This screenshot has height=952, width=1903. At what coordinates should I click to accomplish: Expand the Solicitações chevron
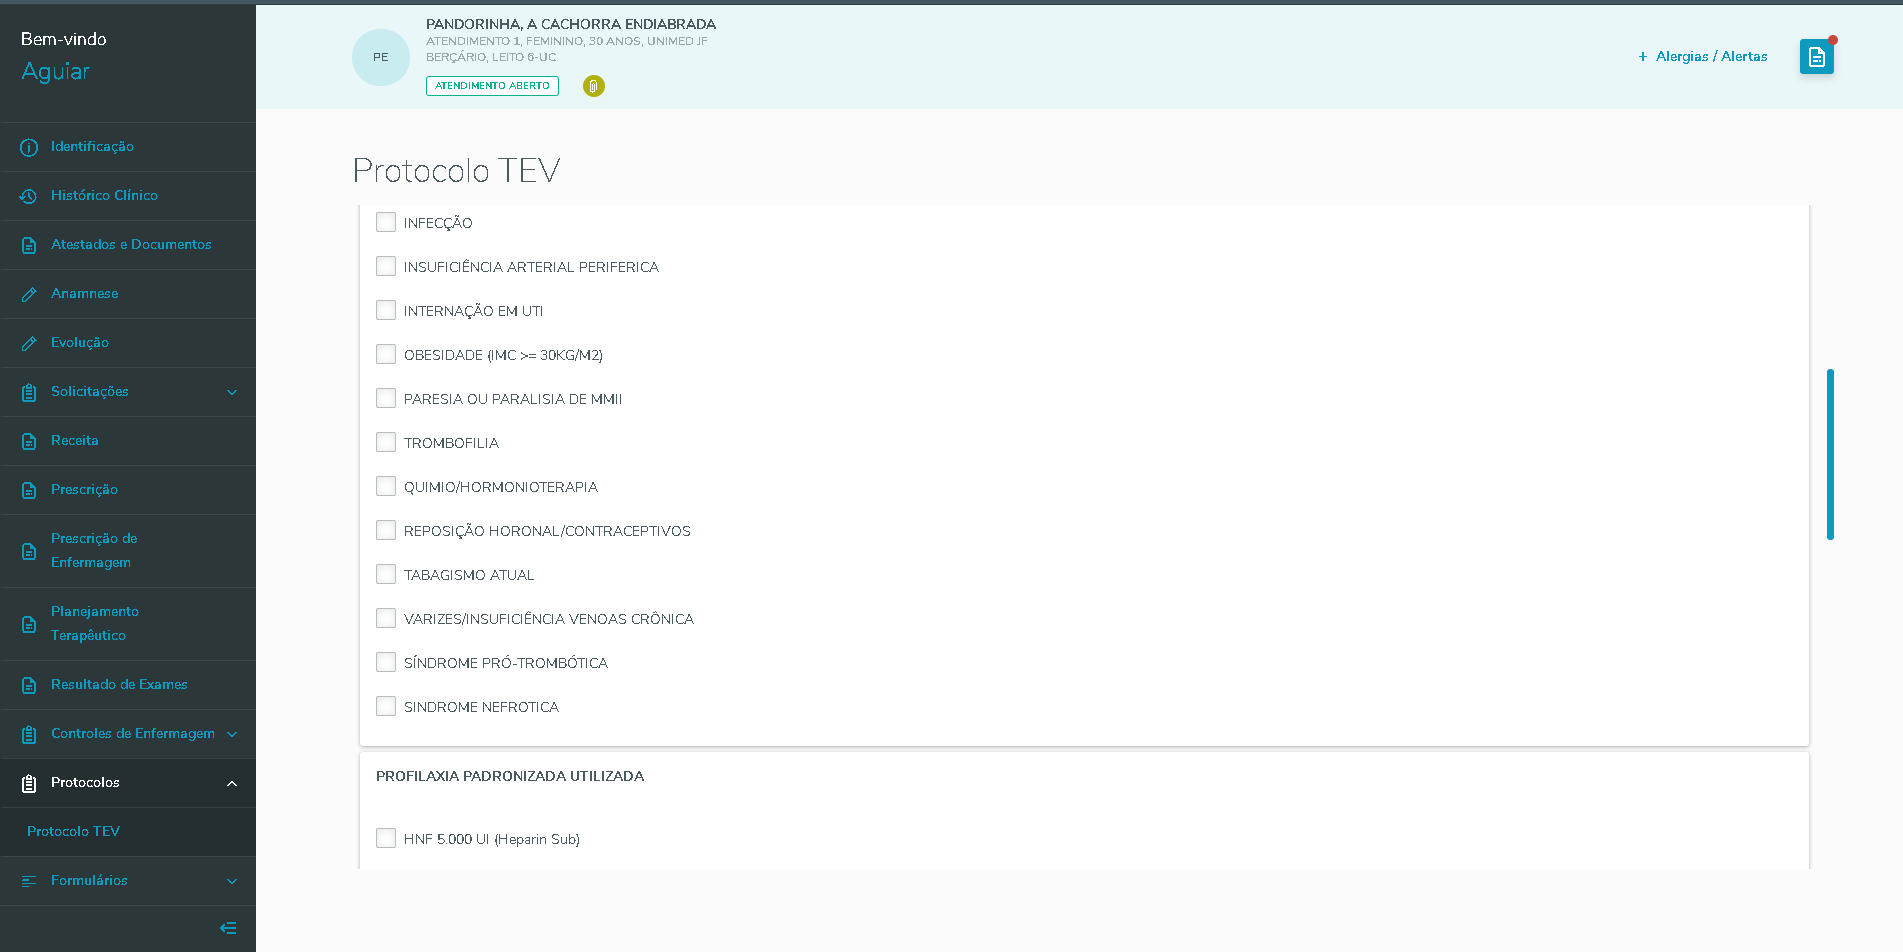(x=232, y=392)
